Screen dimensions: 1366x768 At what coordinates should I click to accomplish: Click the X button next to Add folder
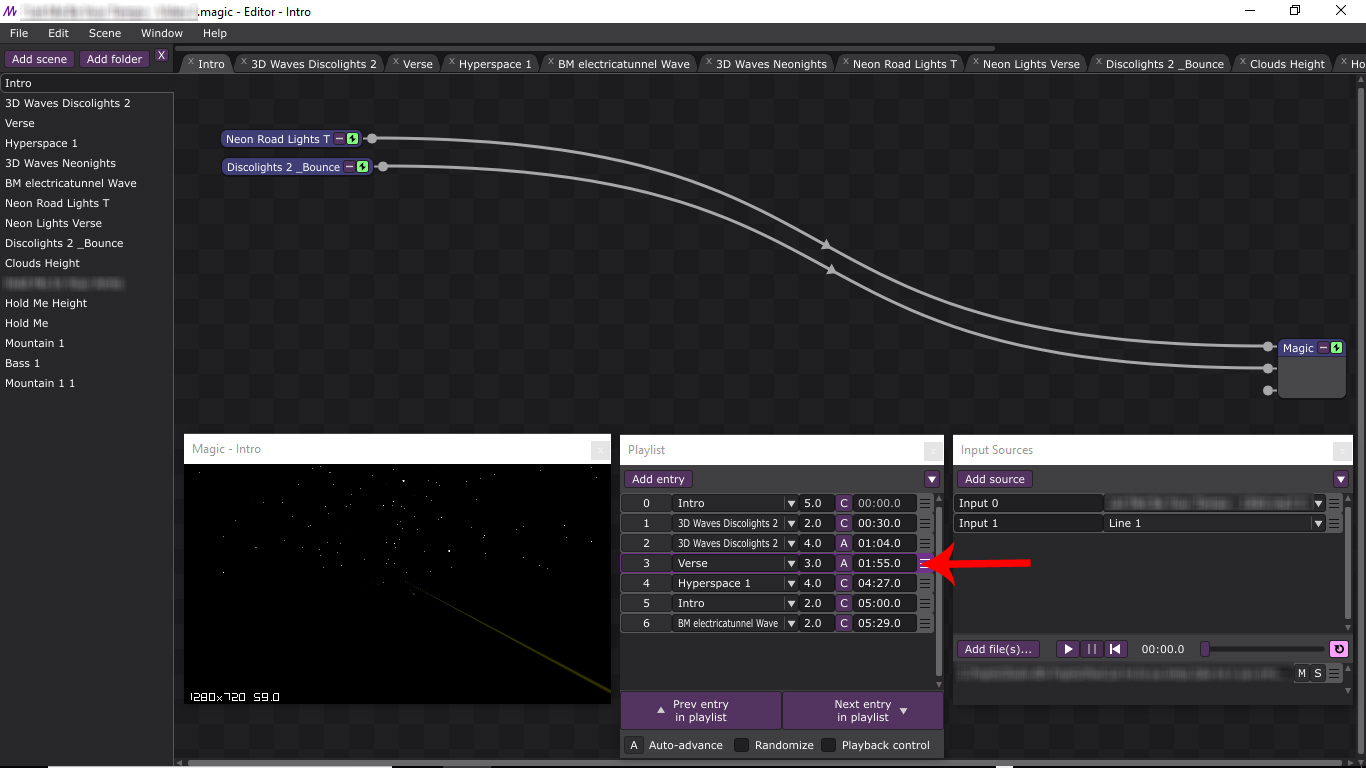[x=161, y=56]
